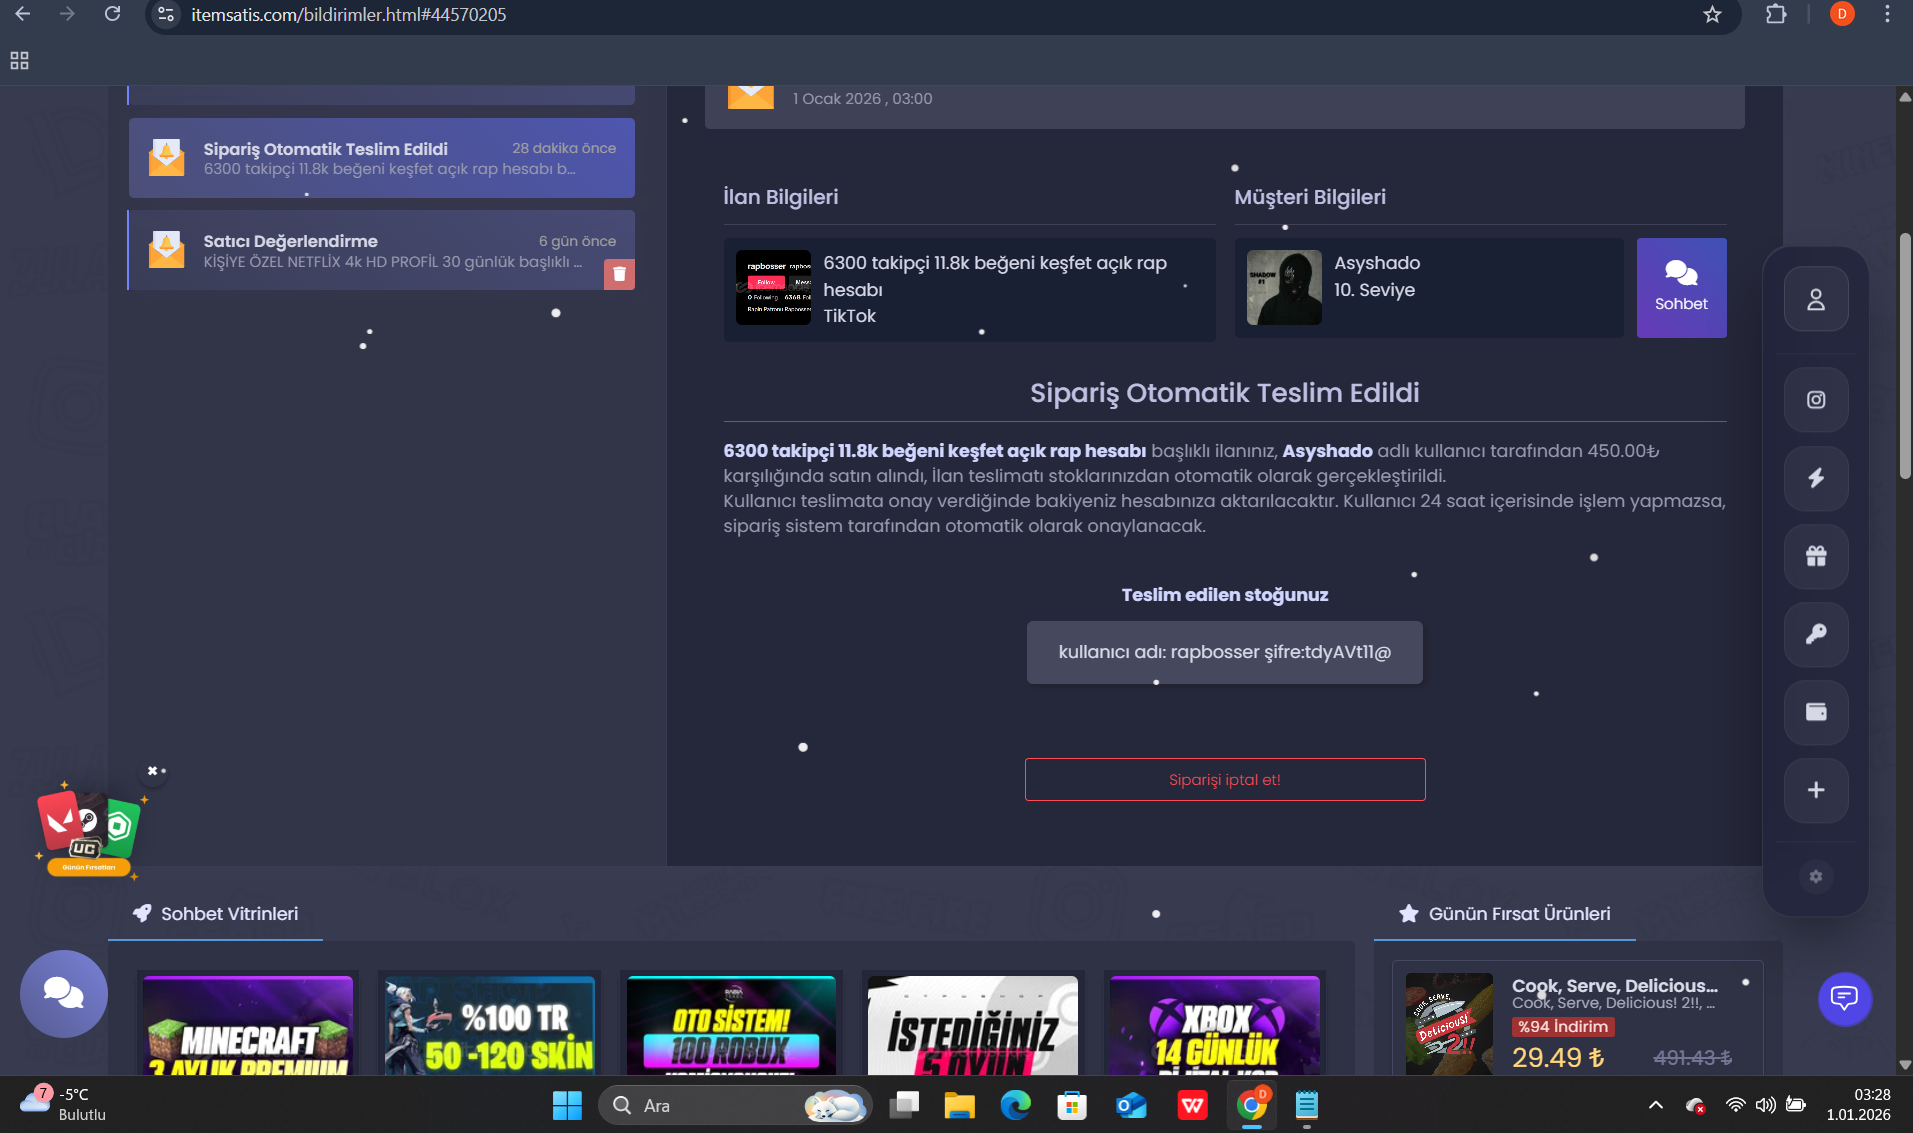Open the gift icon in the right sidebar

tap(1816, 556)
